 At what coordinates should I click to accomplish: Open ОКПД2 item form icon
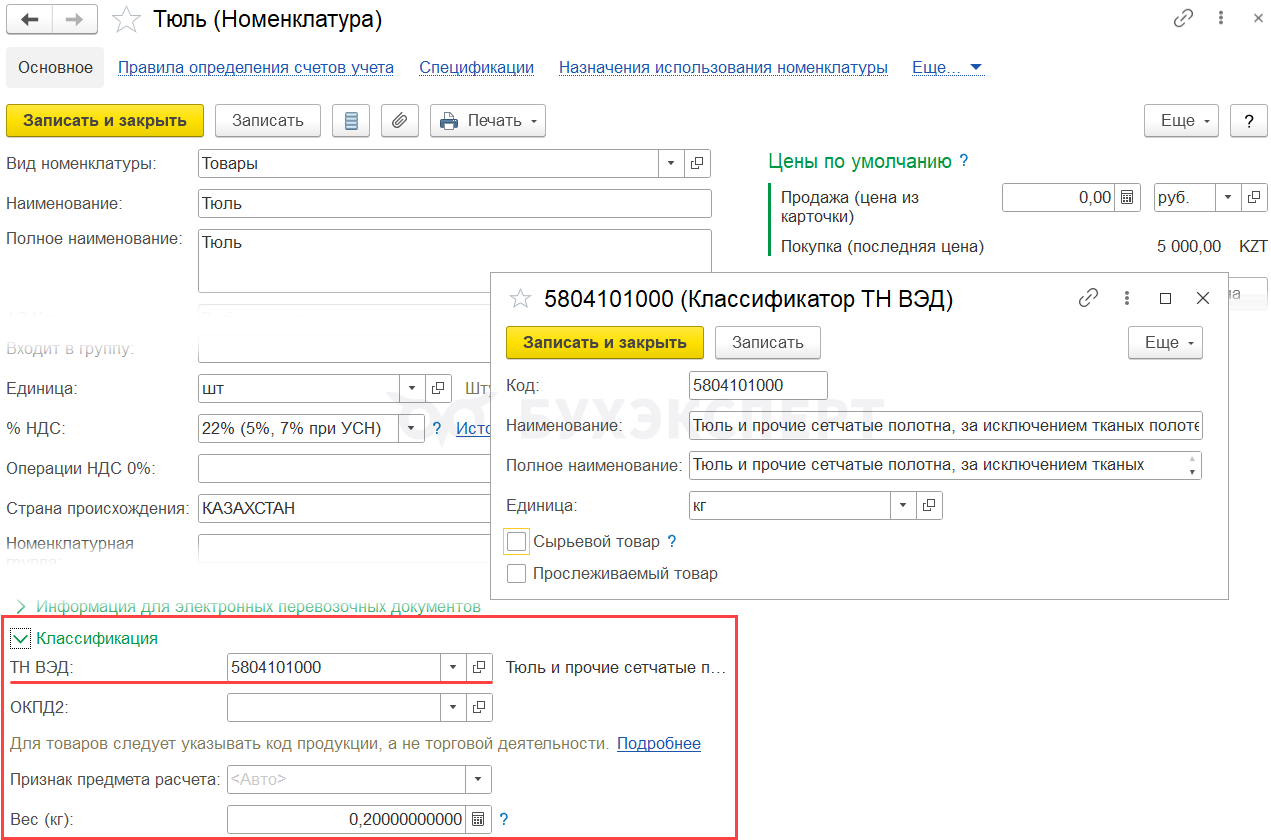click(479, 707)
